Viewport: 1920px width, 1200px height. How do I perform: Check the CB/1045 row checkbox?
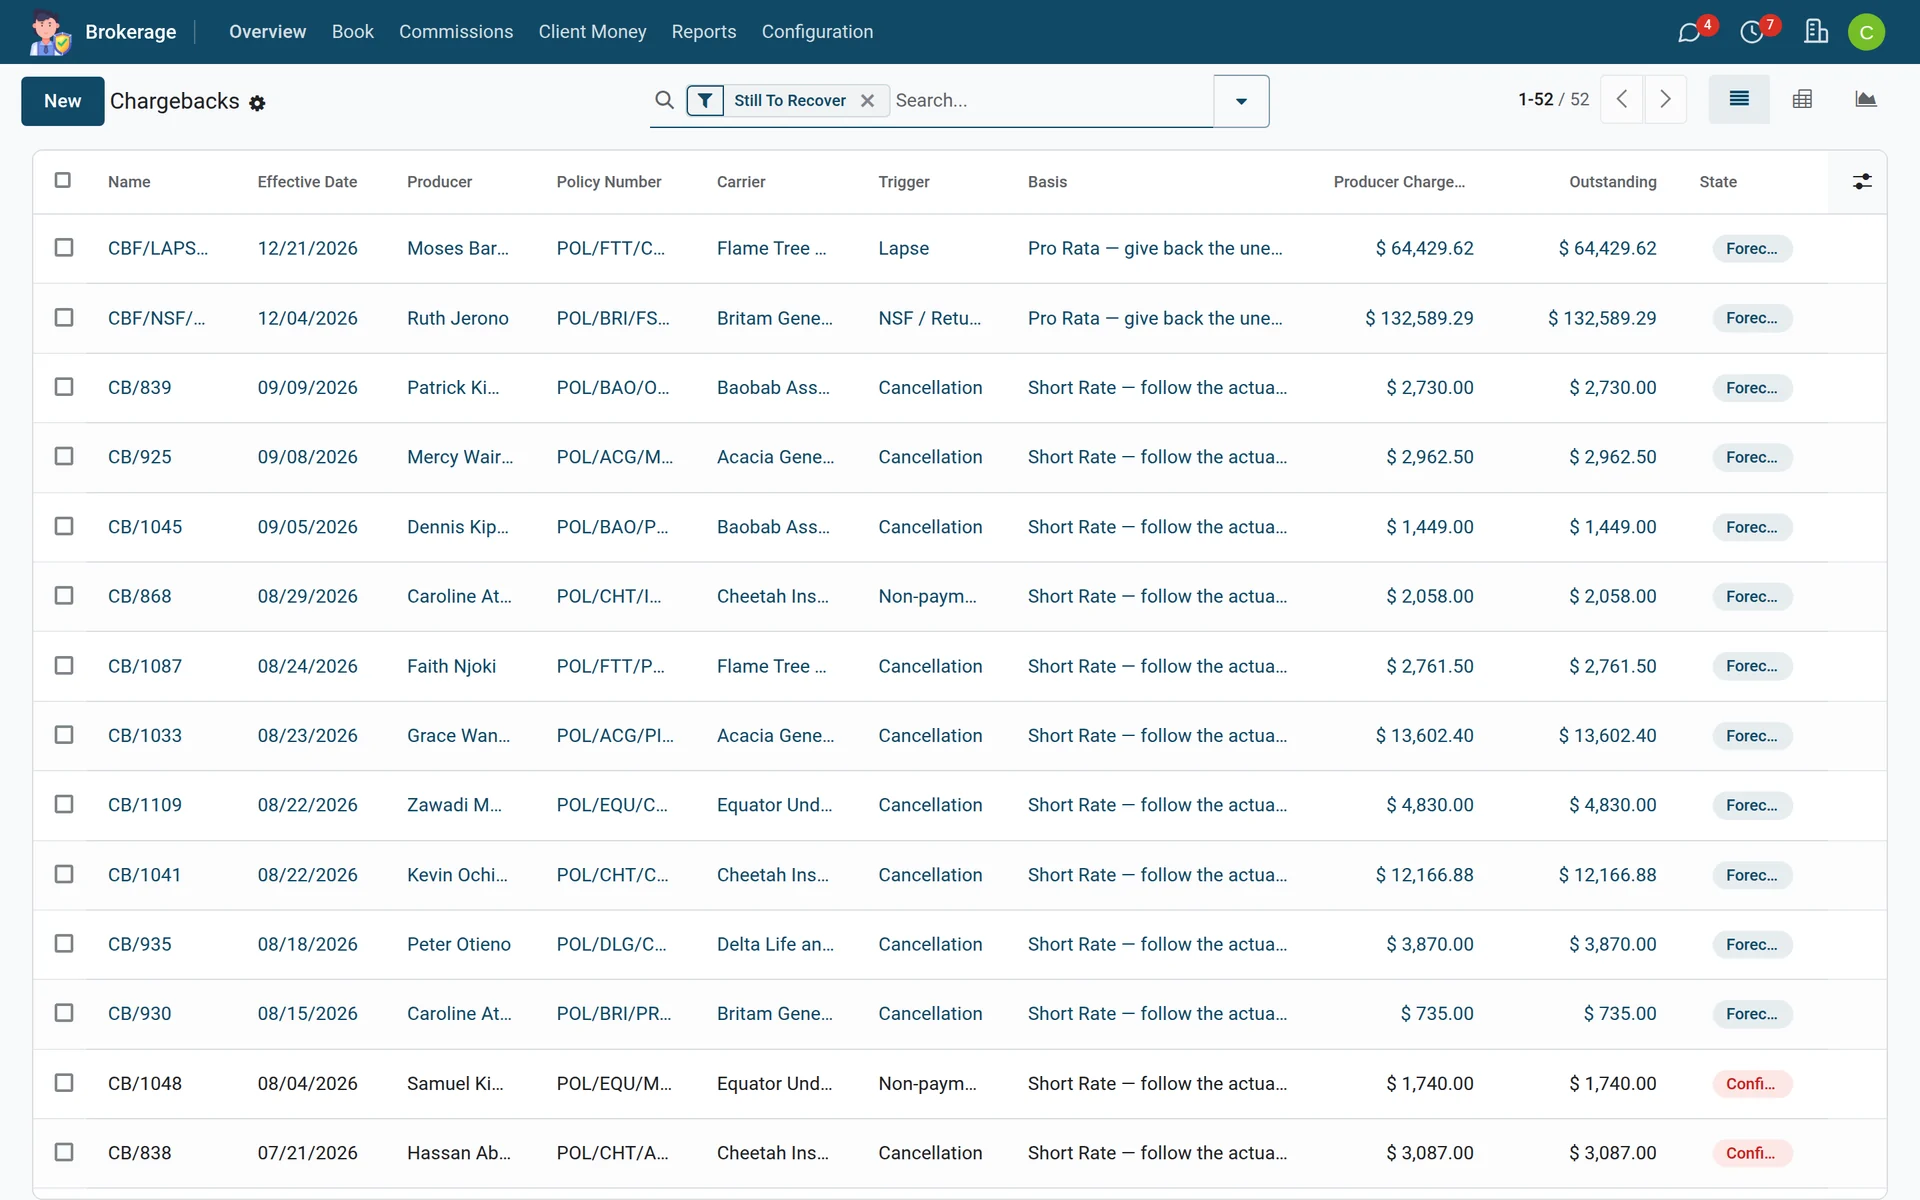[64, 526]
